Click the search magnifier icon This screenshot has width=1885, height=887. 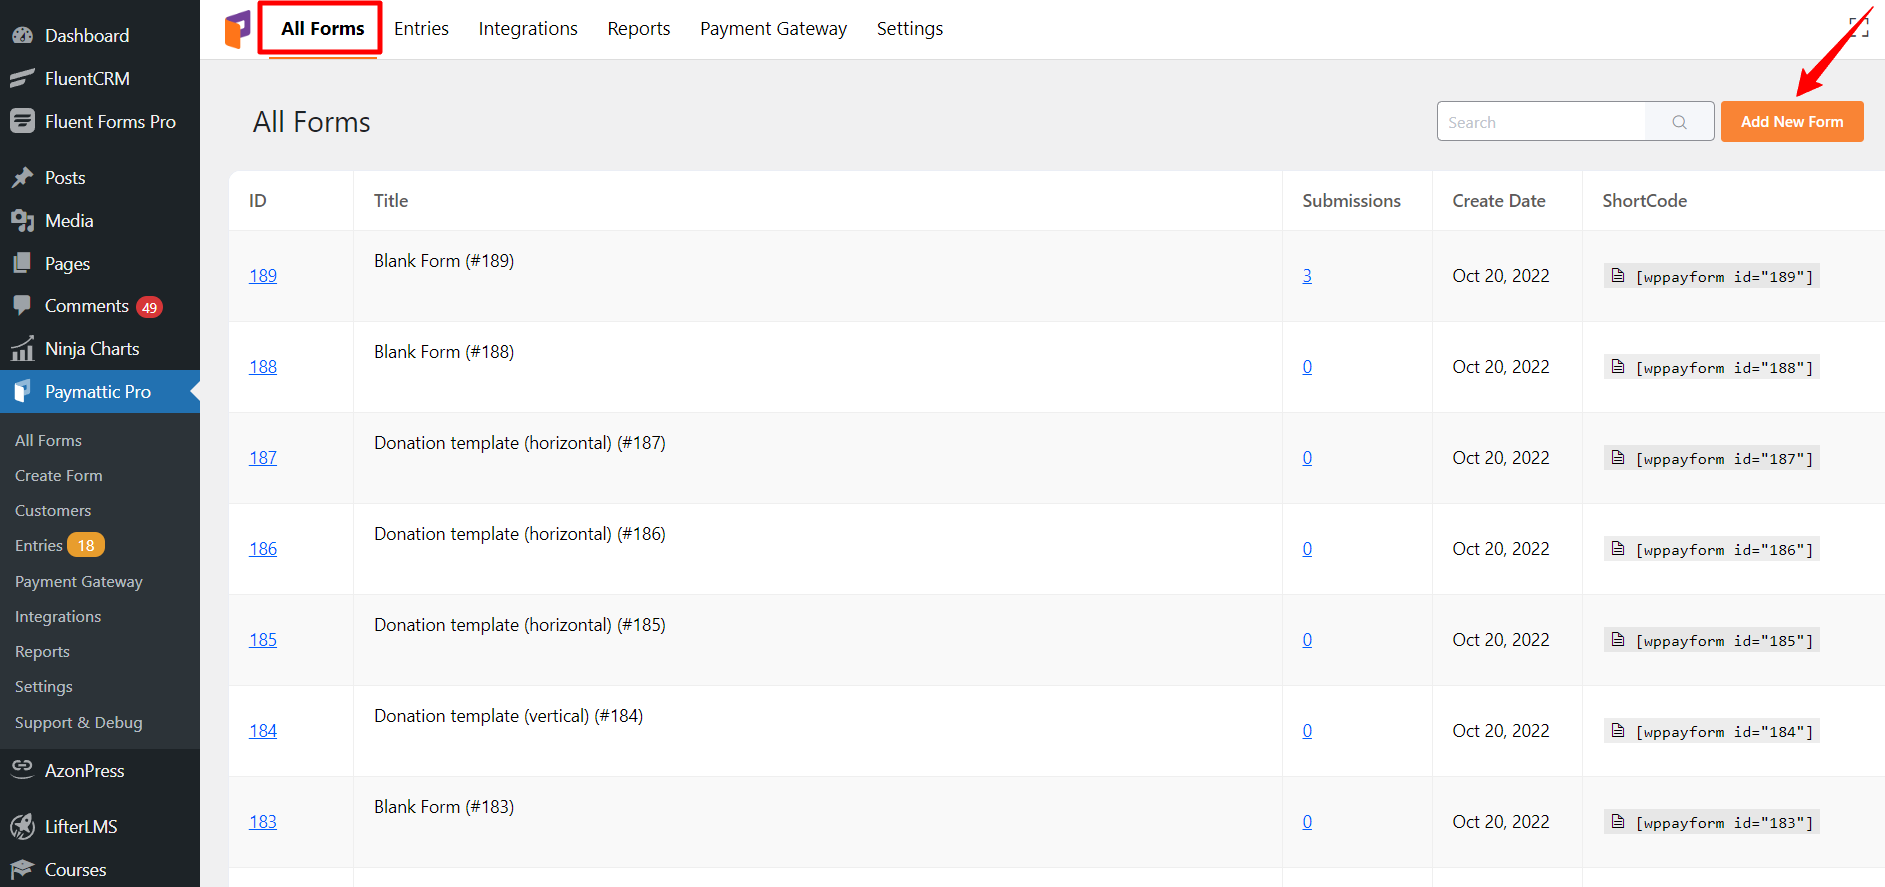1679,122
